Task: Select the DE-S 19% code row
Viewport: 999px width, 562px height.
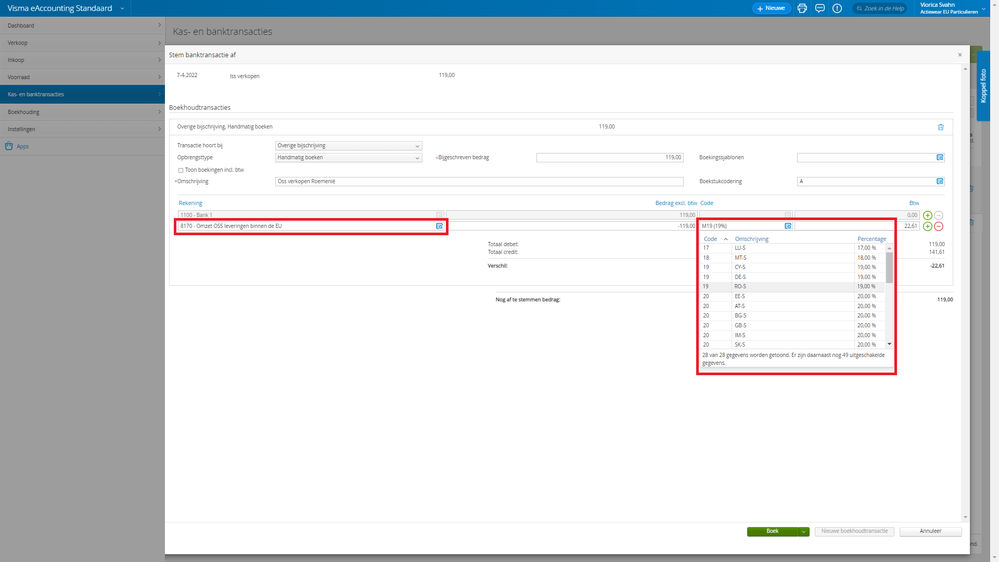Action: [x=793, y=277]
